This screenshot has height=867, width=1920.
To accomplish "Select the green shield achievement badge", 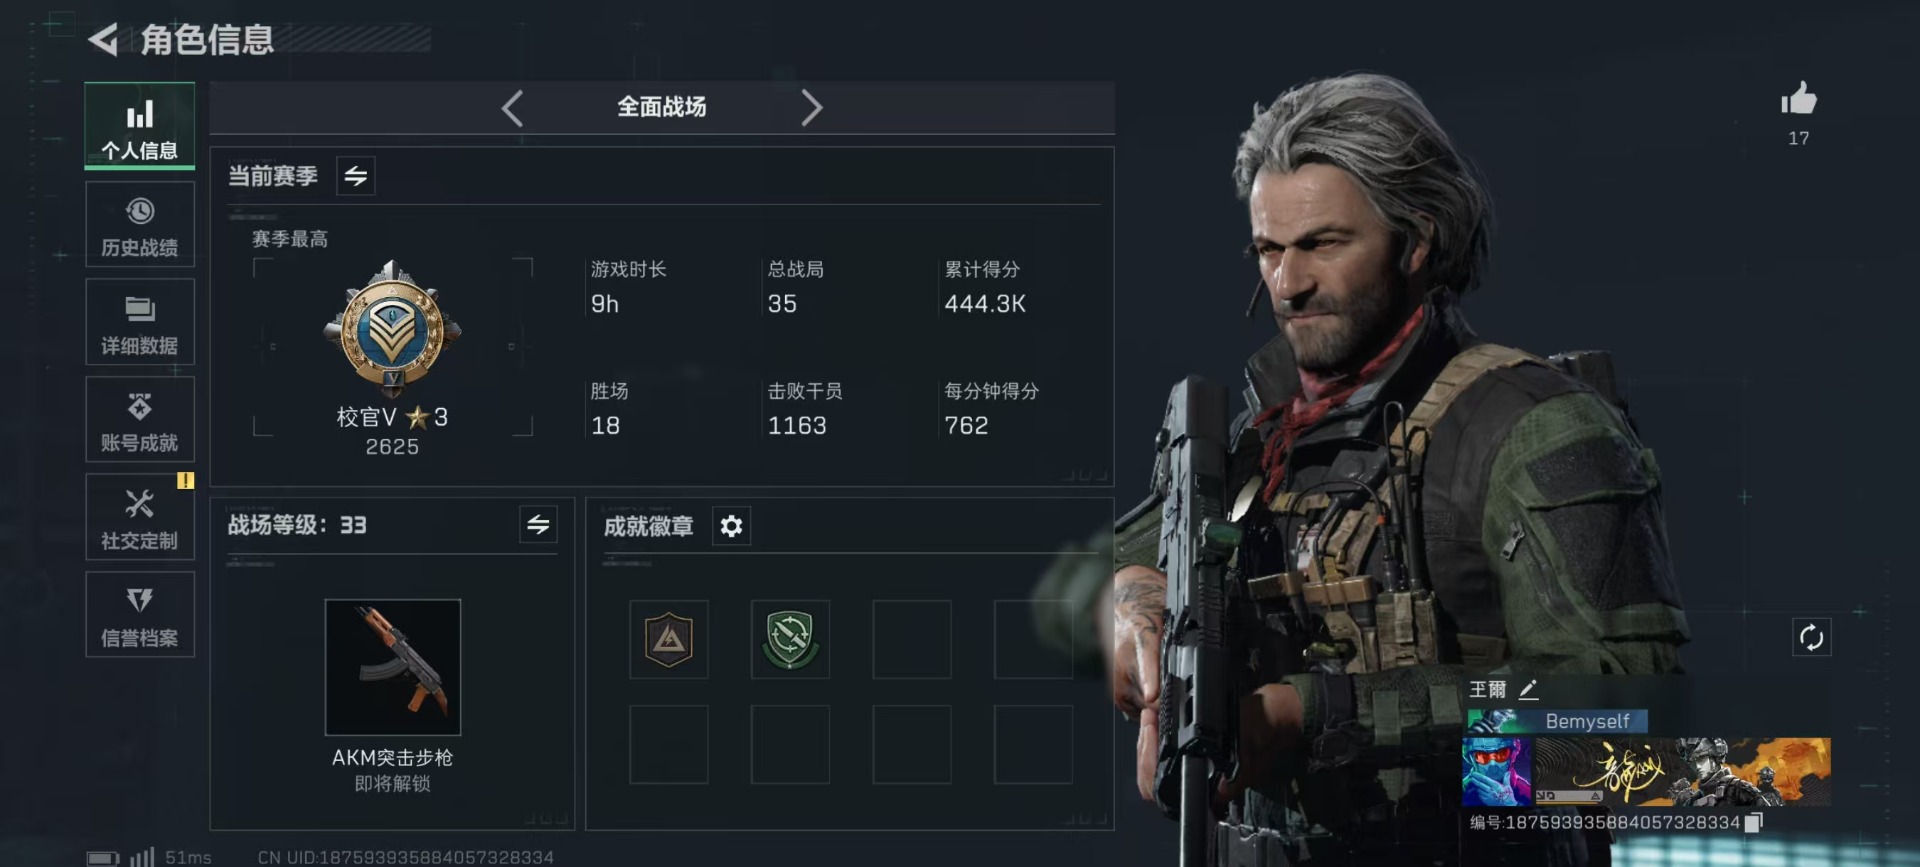I will [790, 639].
